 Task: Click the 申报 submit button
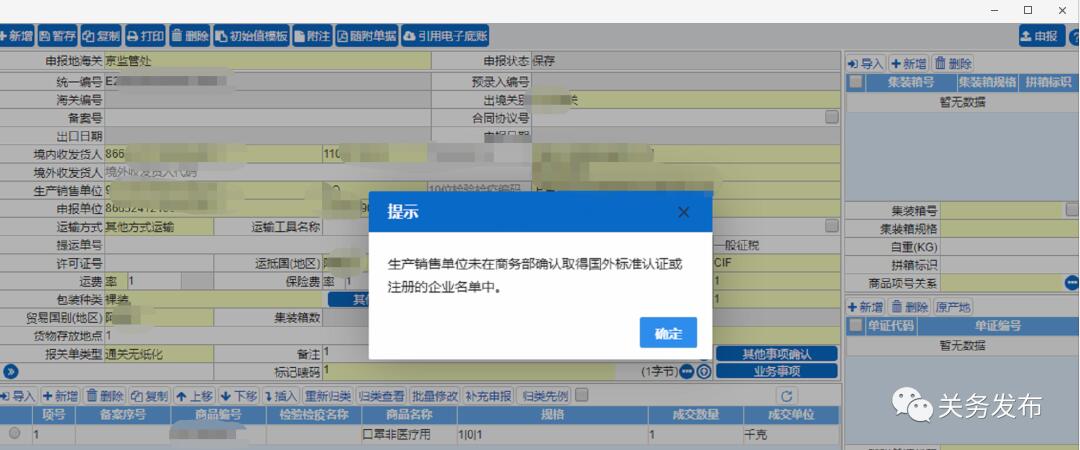pos(1041,36)
